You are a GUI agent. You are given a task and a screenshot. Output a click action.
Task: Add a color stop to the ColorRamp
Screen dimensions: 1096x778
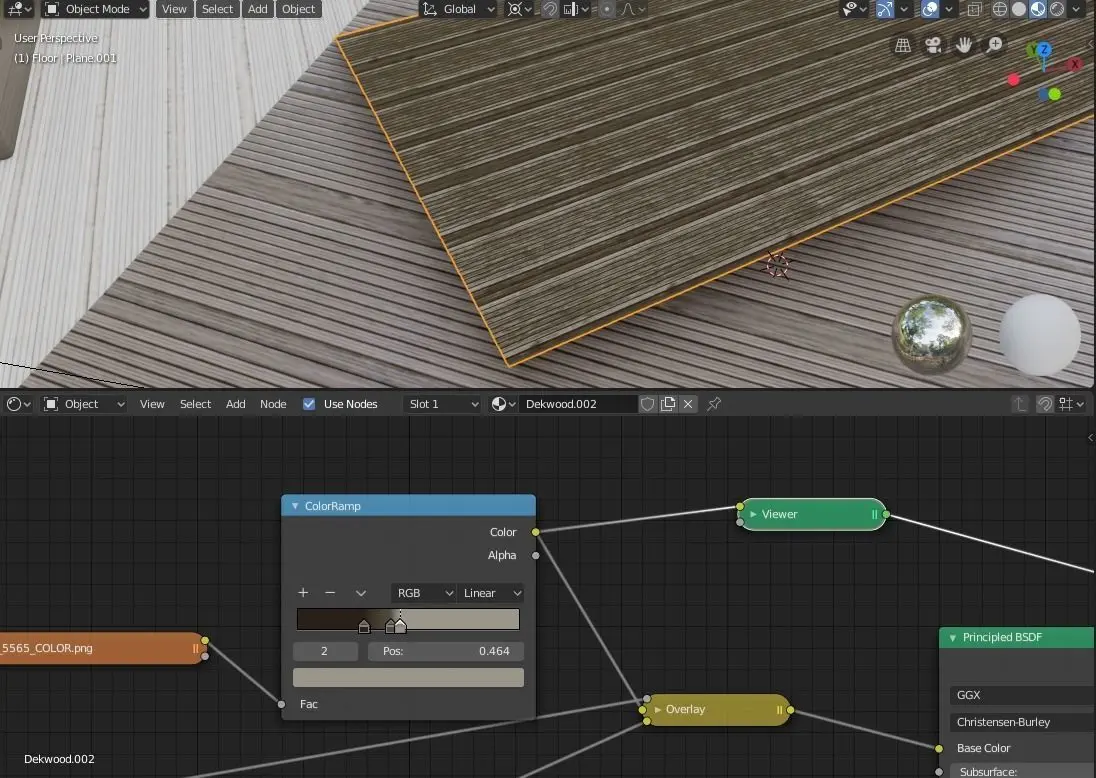pos(303,593)
